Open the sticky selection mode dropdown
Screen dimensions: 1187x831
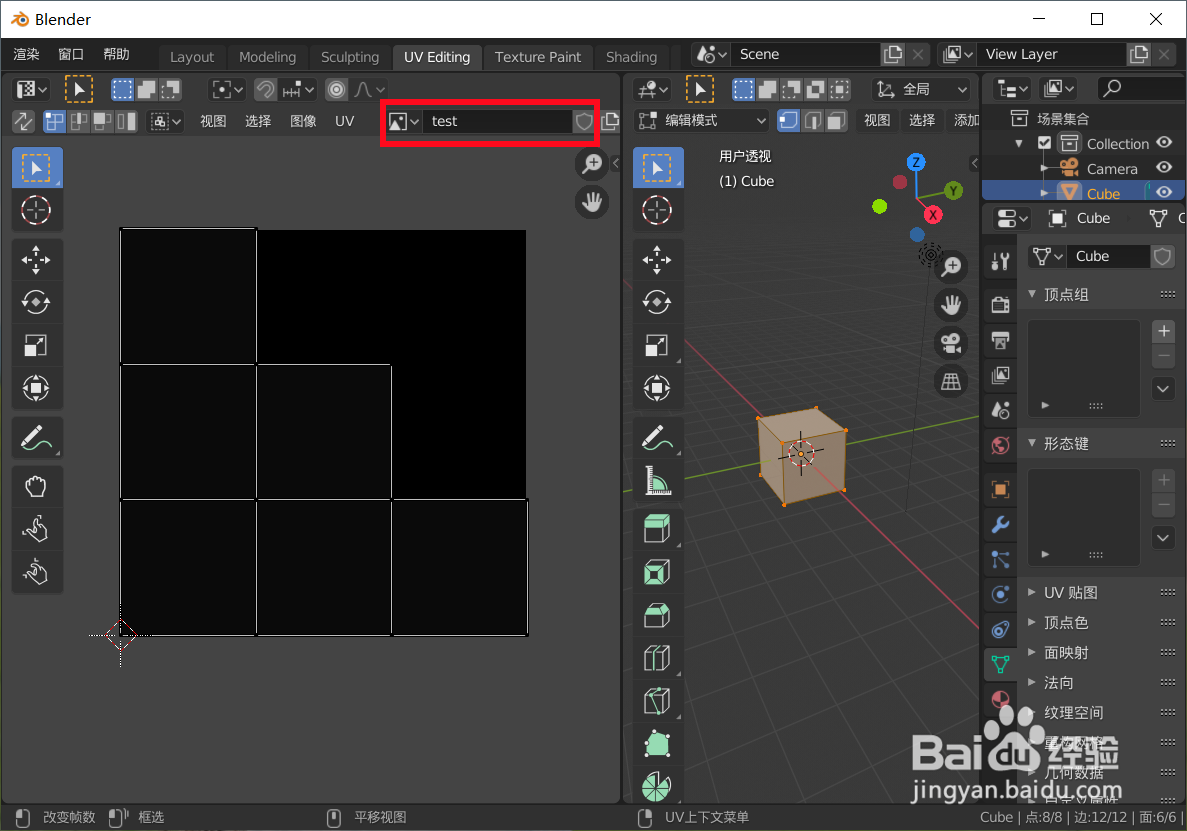[x=166, y=121]
